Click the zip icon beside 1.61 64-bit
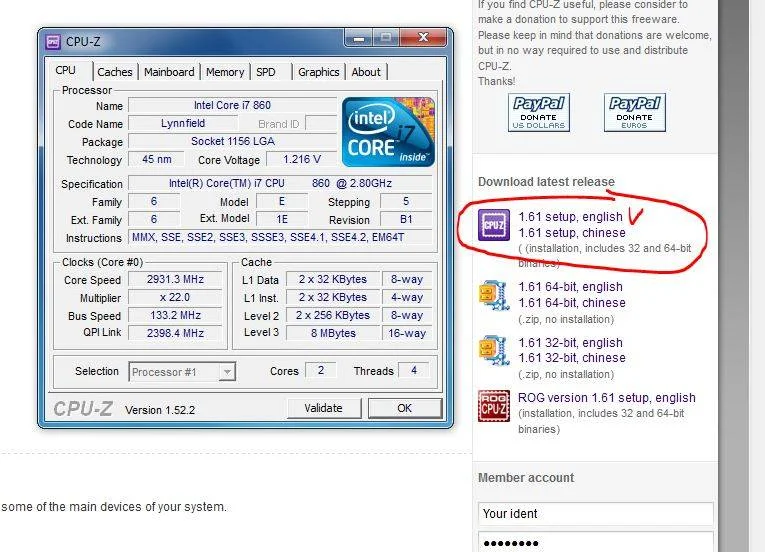This screenshot has width=765, height=552. click(494, 295)
